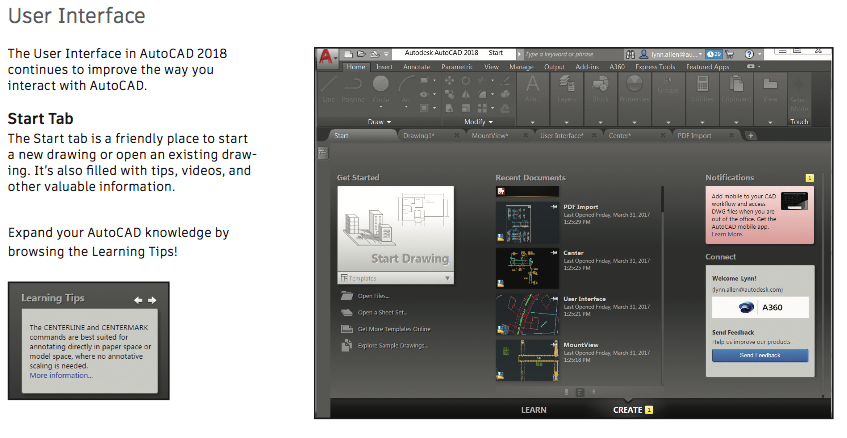This screenshot has width=847, height=438.
Task: Click the A360 connect button
Action: (x=760, y=307)
